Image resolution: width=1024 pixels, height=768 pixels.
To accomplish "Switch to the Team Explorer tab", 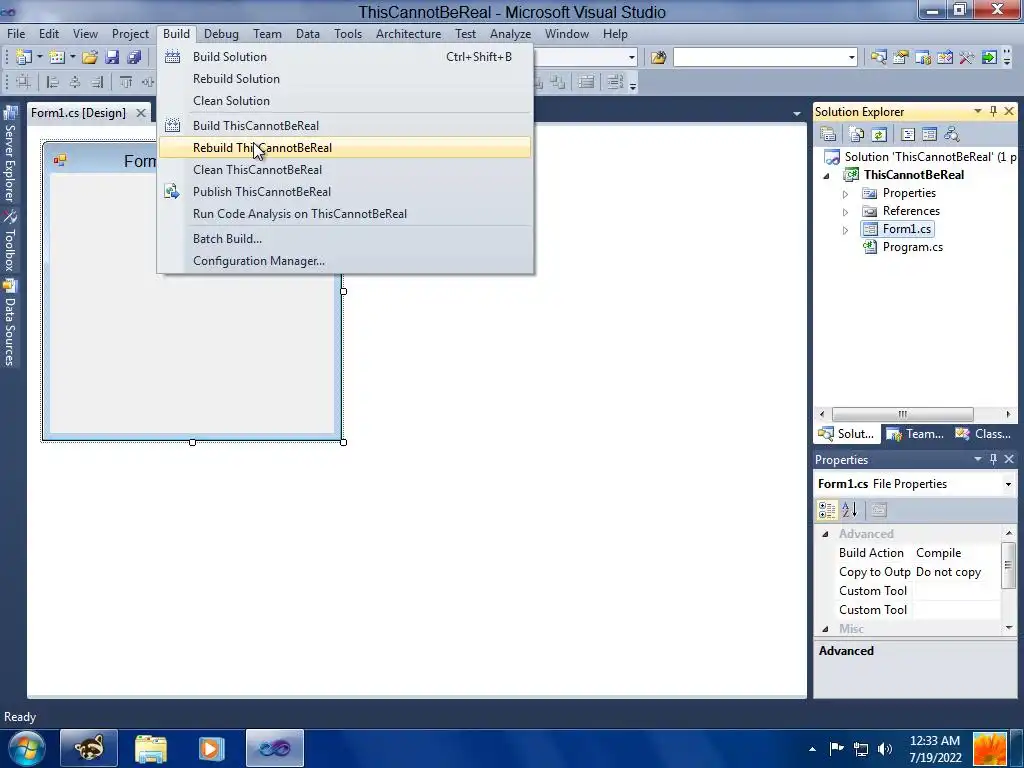I will click(x=915, y=434).
